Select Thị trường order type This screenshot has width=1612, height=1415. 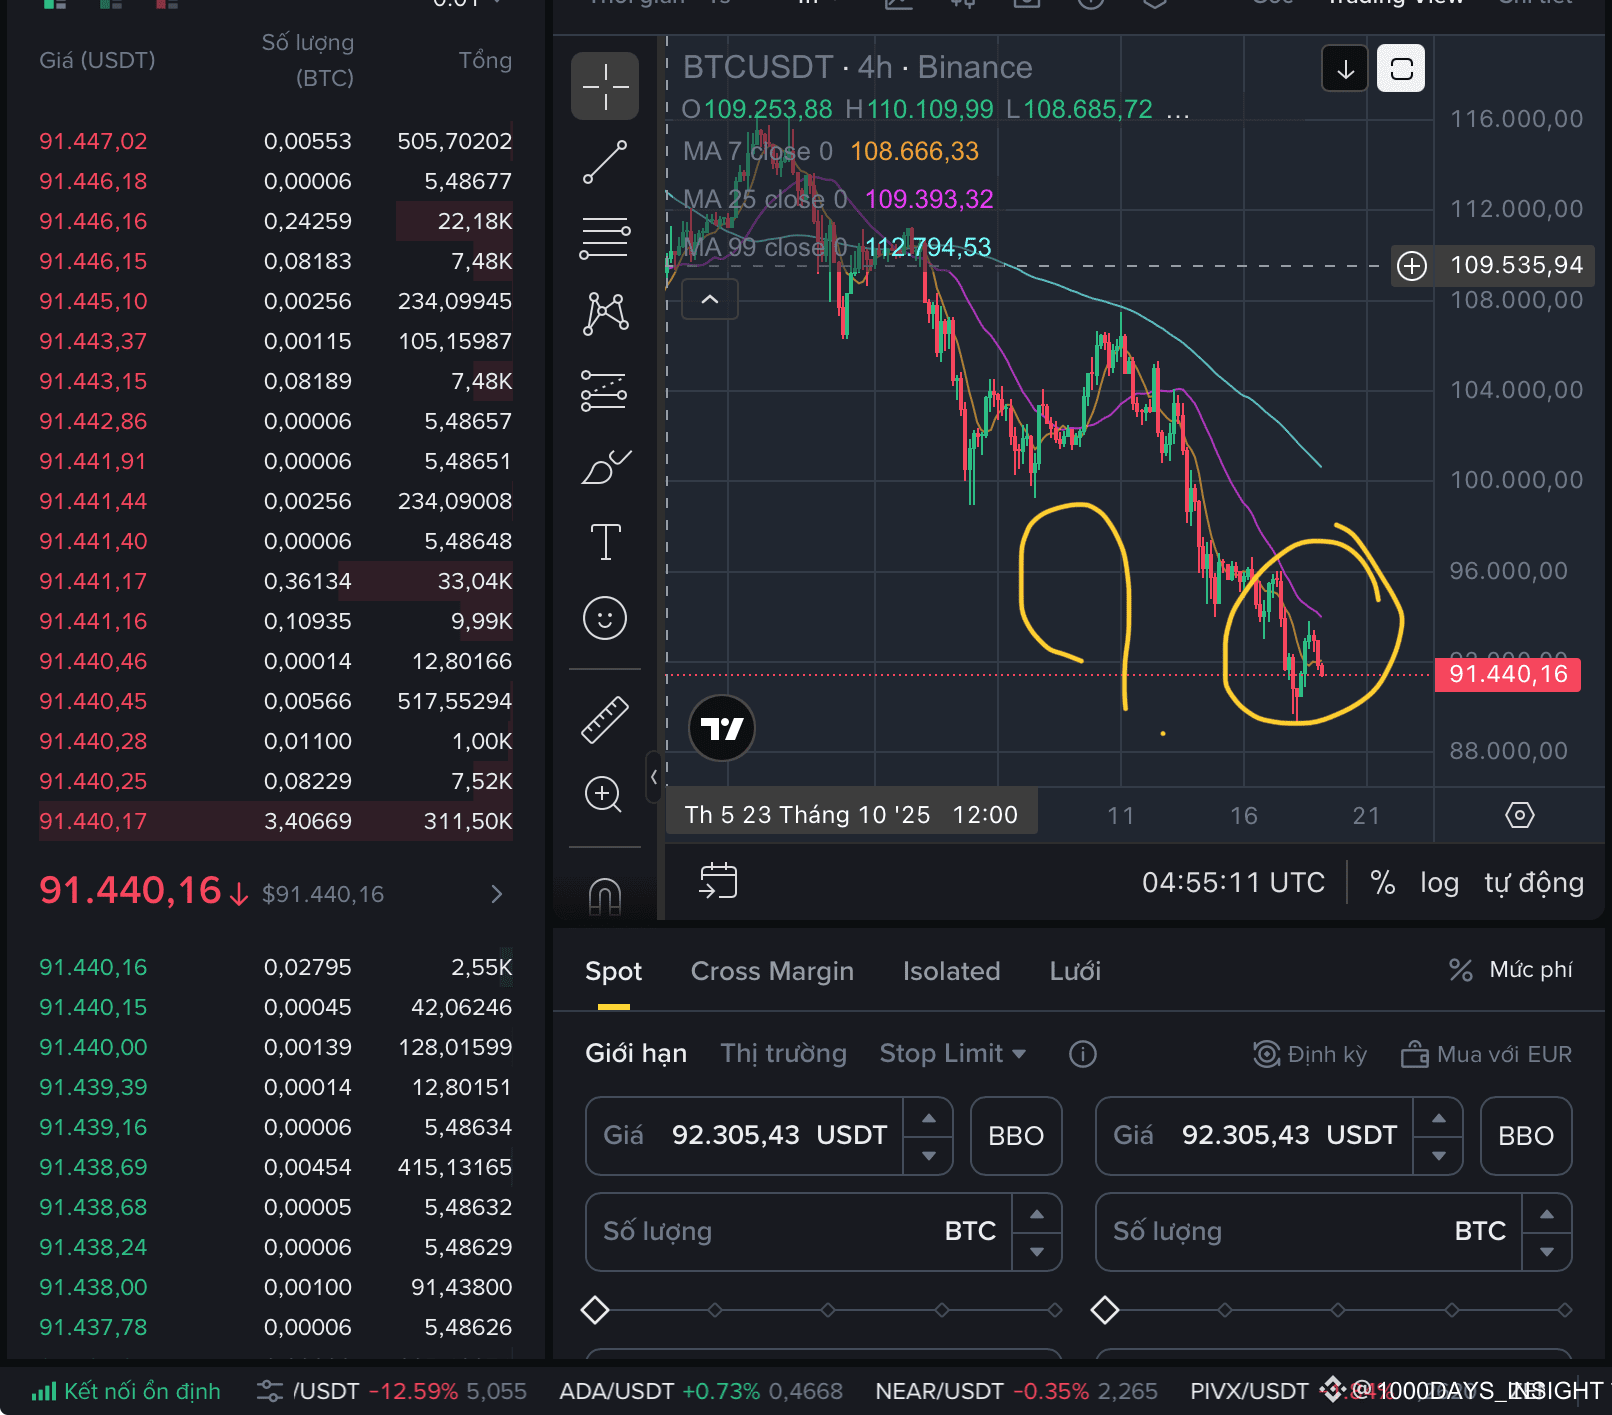(x=783, y=1054)
